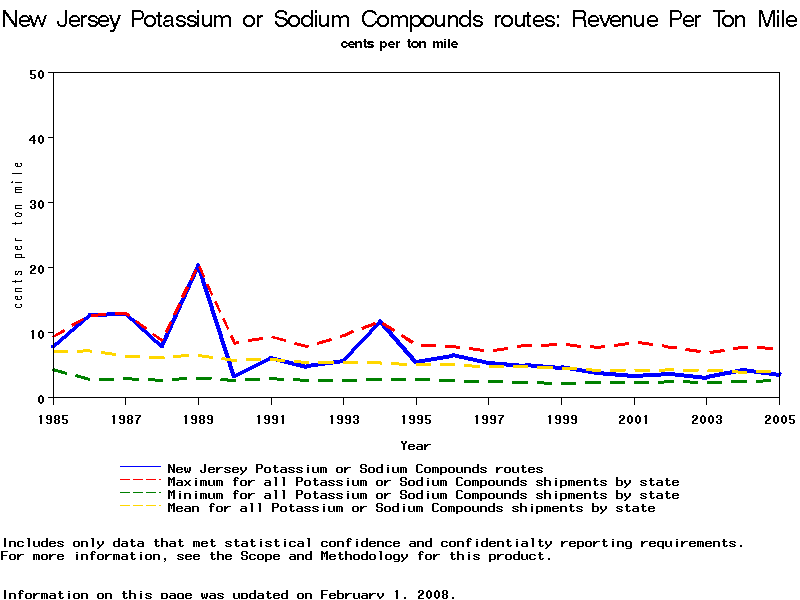Click the 50 value on y-axis
Screen dimensions: 800x600
38,73
